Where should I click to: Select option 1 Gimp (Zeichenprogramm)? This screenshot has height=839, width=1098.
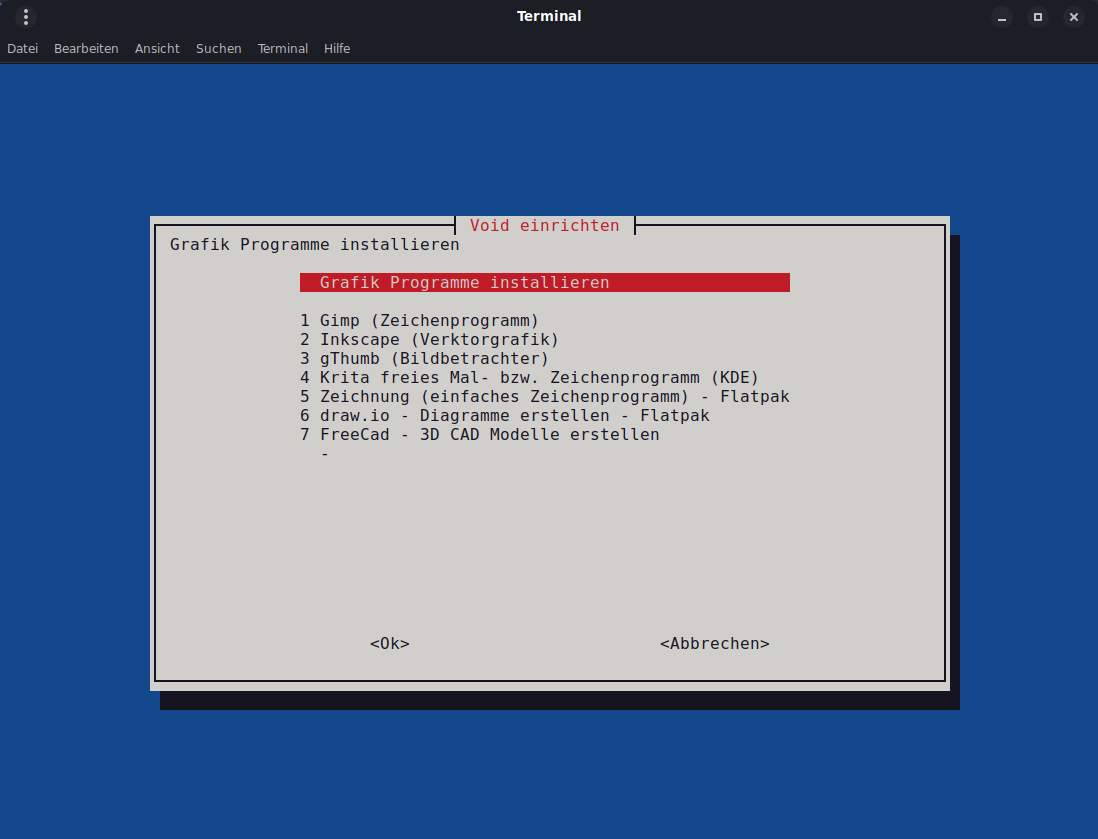coord(419,321)
